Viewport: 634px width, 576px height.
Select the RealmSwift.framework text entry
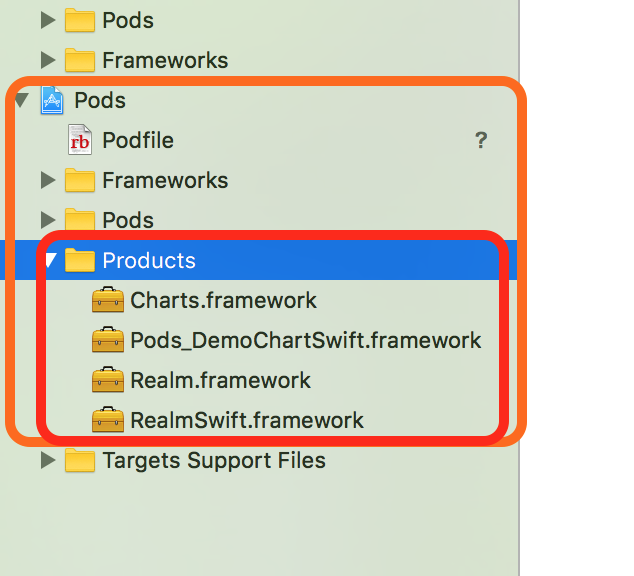[247, 420]
